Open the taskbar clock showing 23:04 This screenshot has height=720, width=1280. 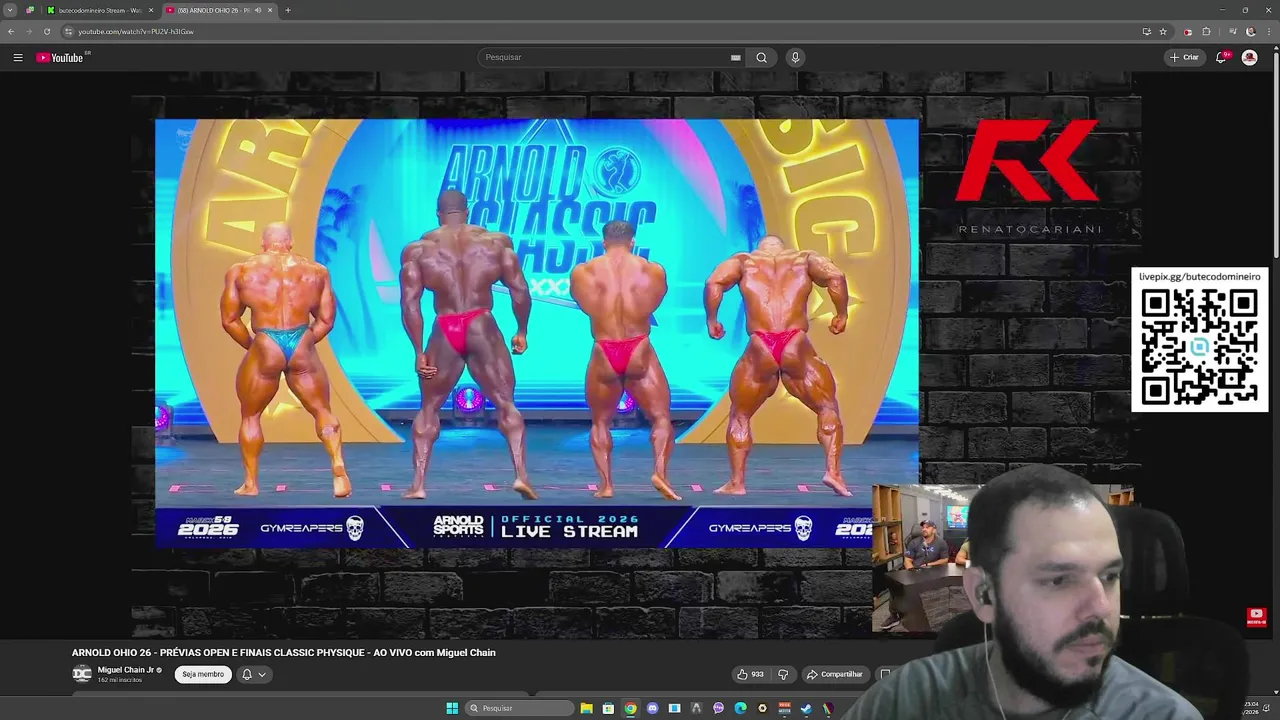1252,708
